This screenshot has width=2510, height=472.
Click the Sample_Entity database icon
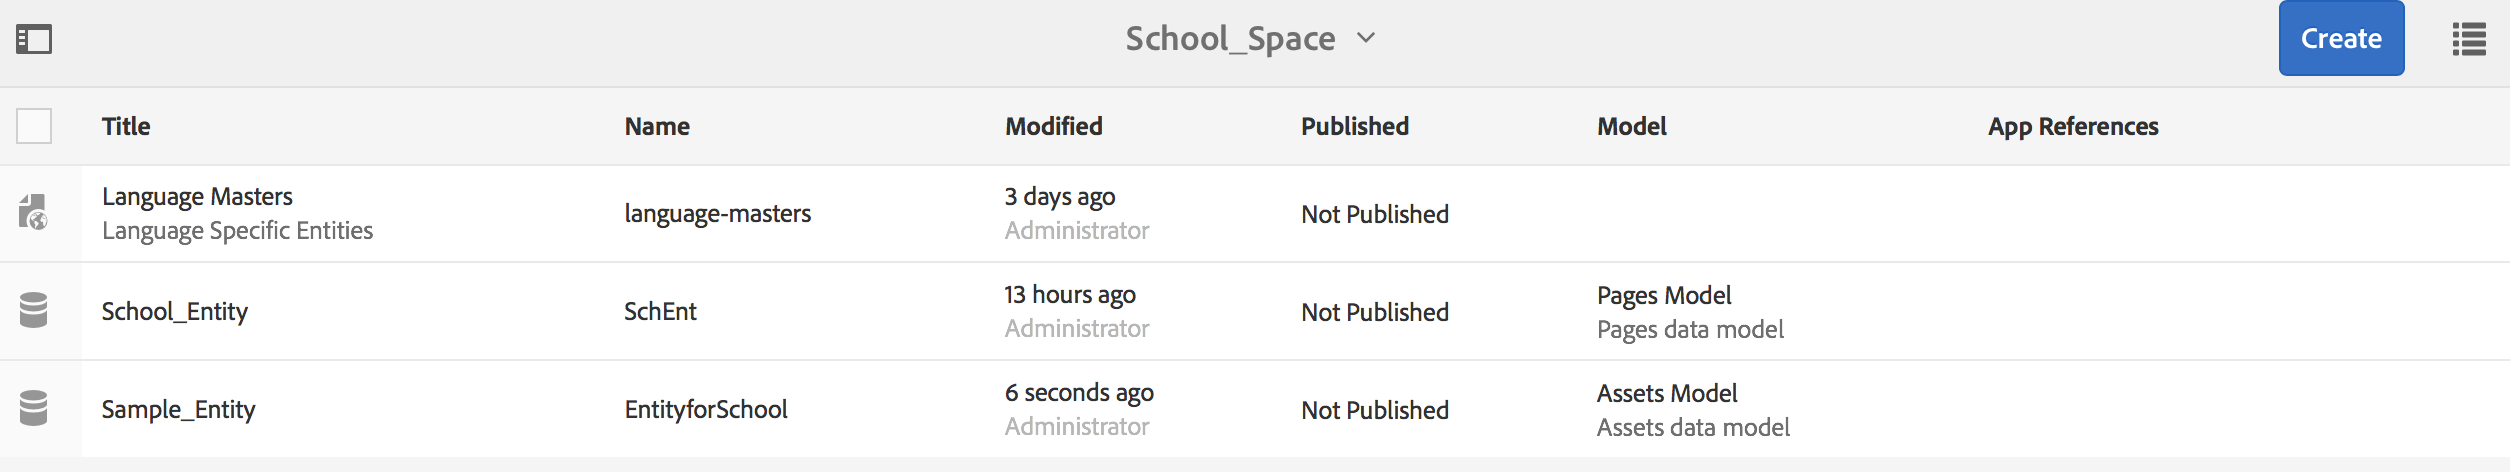33,408
